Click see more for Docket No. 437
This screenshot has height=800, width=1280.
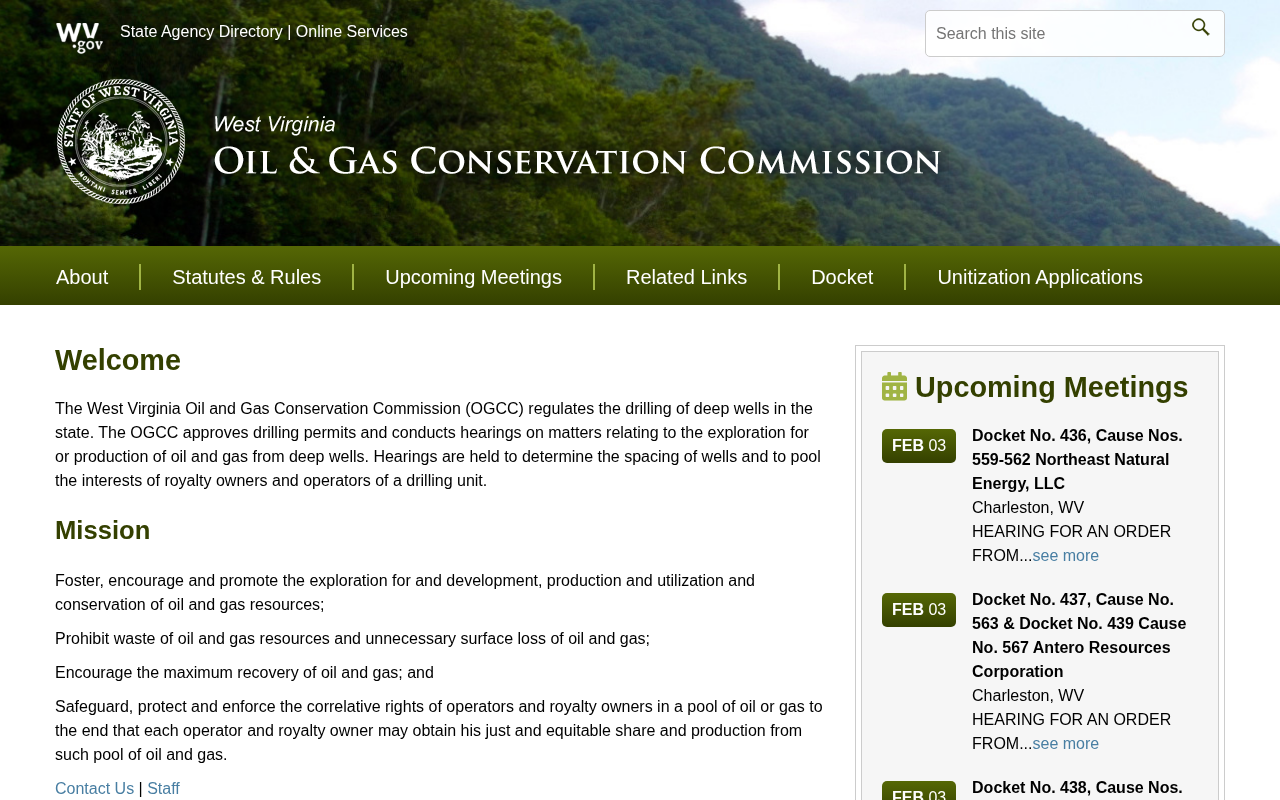(x=1065, y=744)
